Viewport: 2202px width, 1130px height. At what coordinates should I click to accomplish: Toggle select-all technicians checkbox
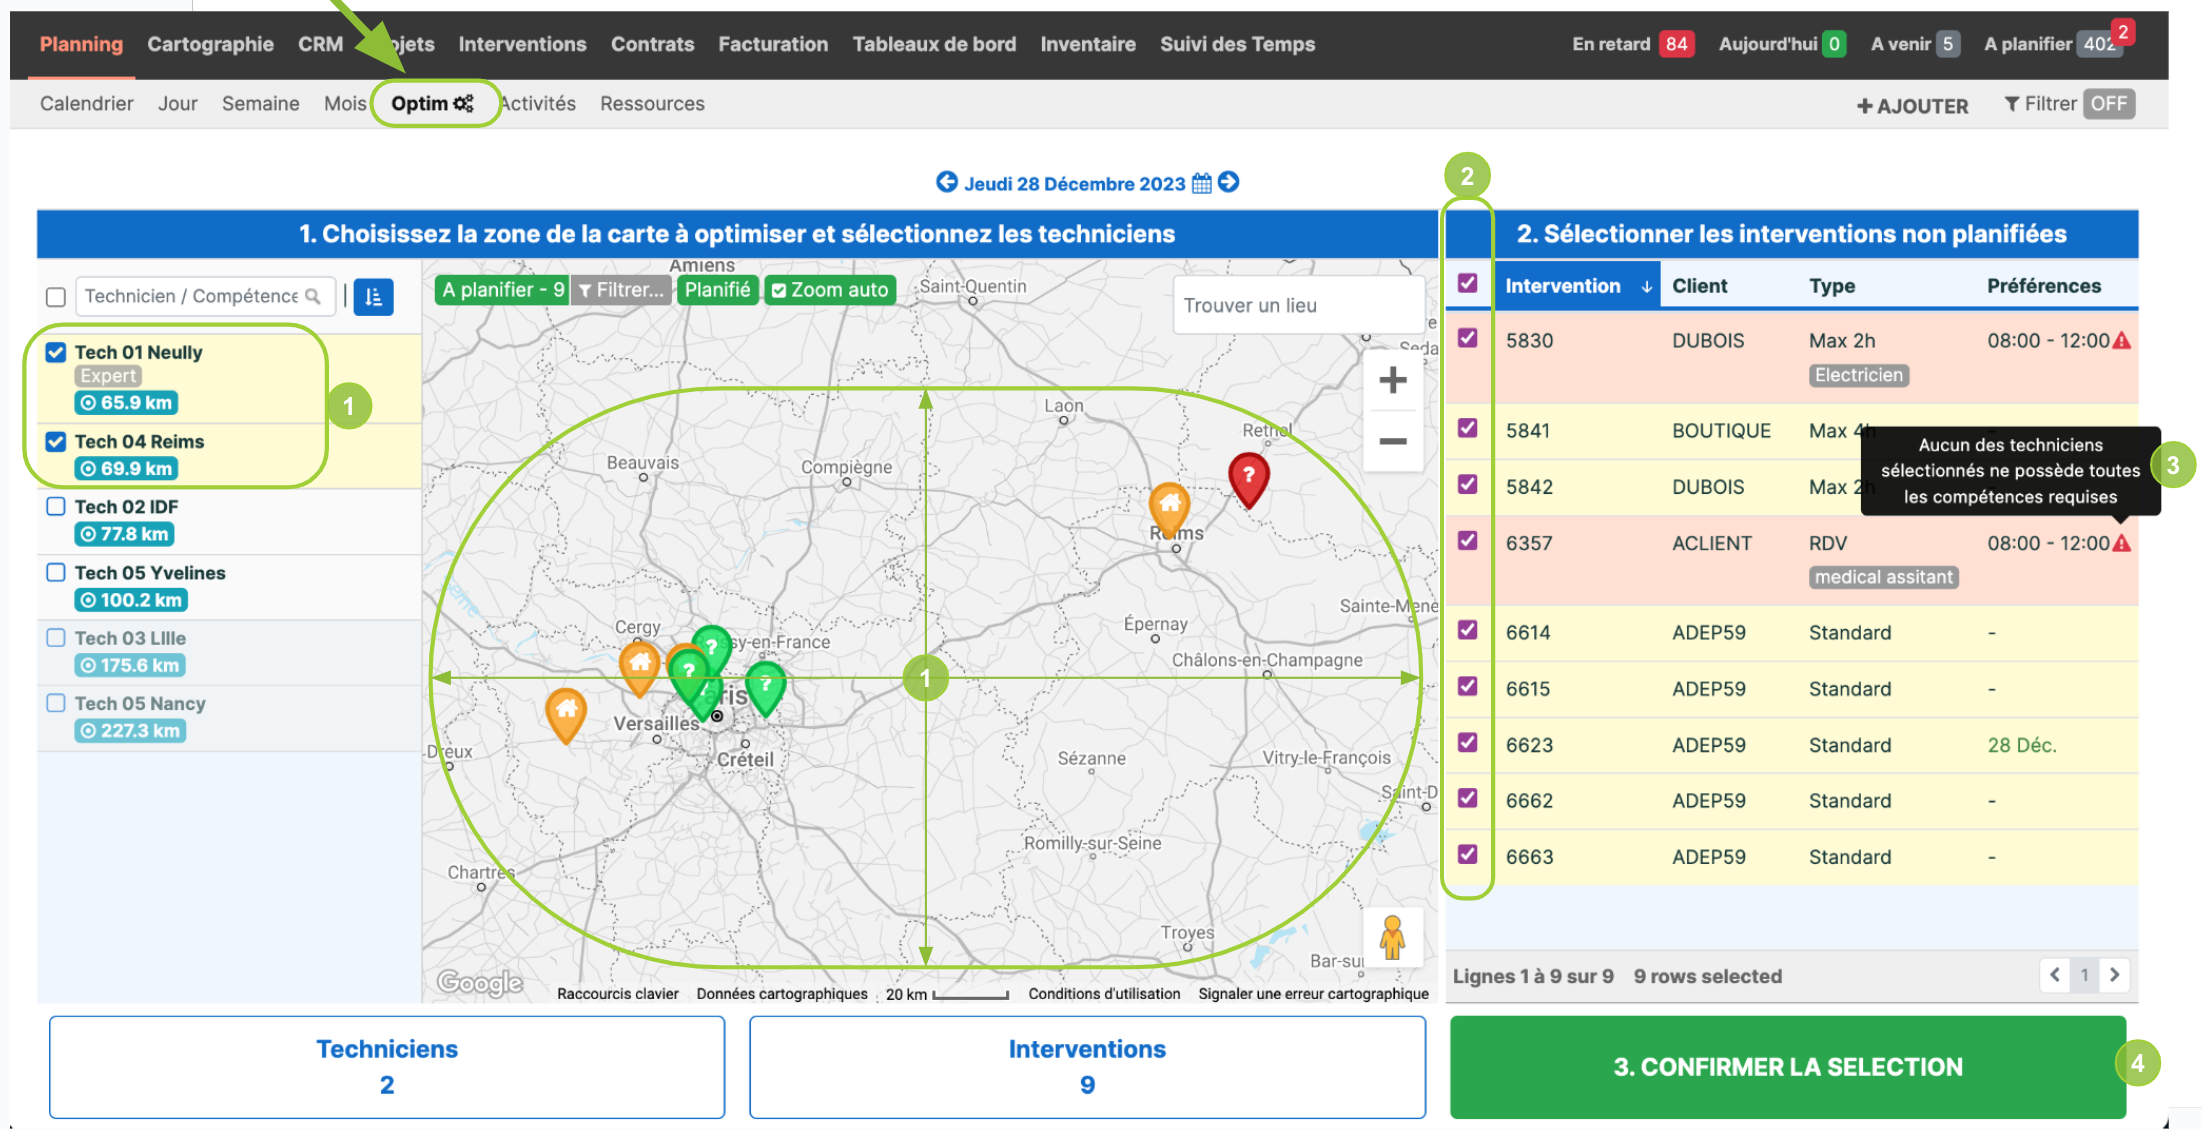click(56, 297)
